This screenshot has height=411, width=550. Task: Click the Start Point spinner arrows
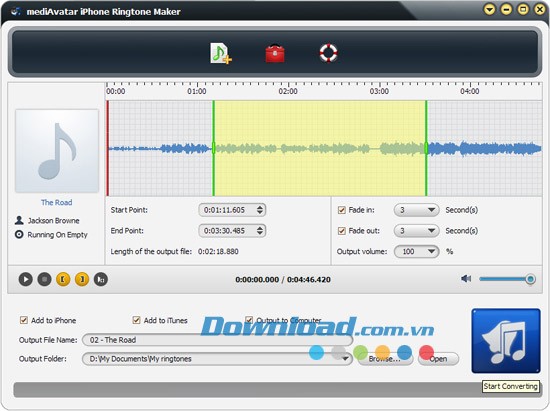click(x=260, y=210)
